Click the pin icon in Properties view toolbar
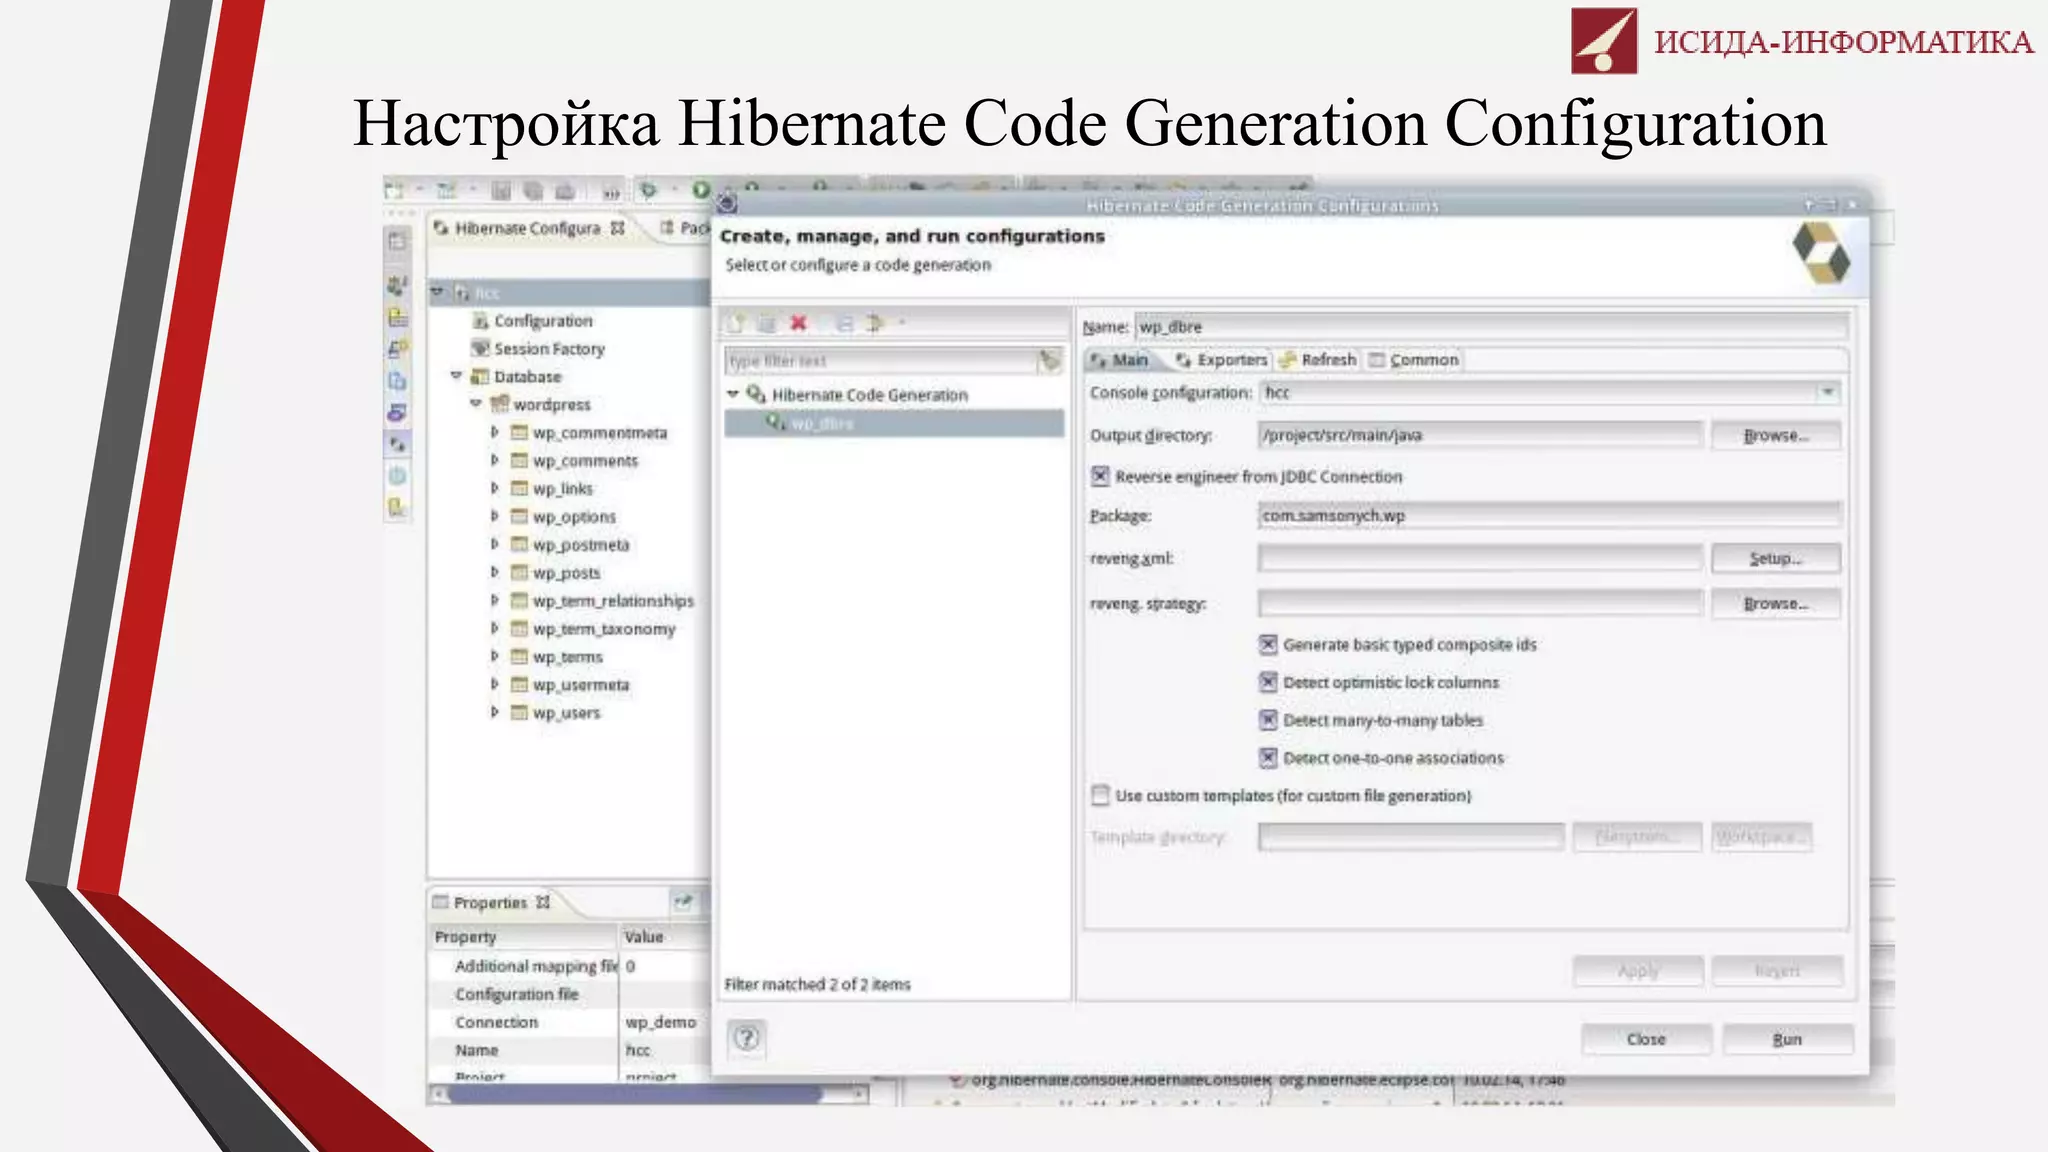Screen dimensions: 2048x1152 coord(683,902)
